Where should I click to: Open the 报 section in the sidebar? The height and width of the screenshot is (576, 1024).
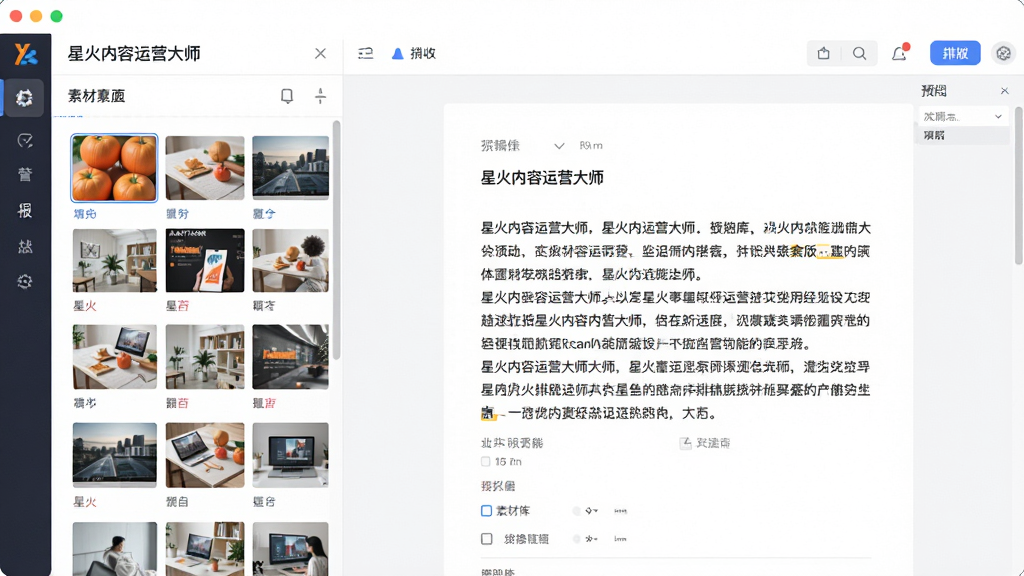pos(25,210)
